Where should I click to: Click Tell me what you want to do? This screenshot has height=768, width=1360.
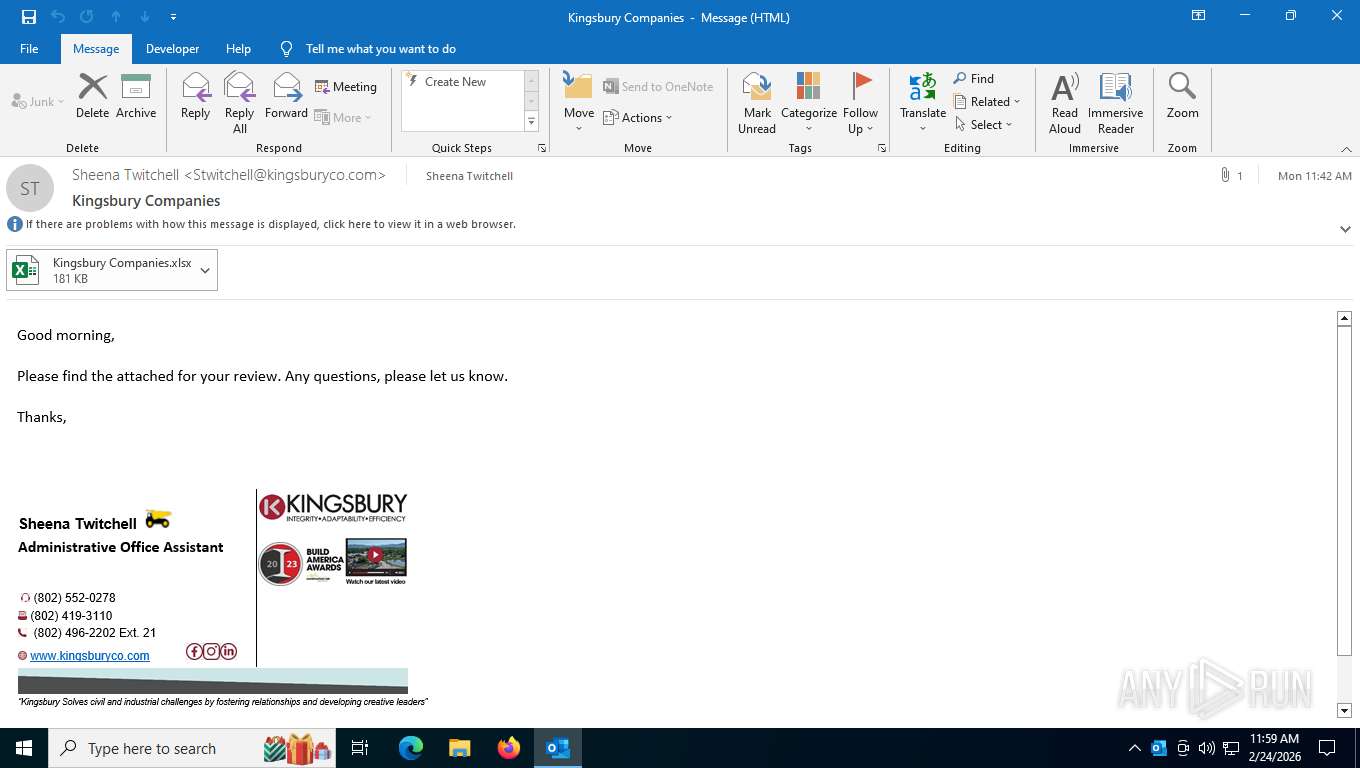380,48
